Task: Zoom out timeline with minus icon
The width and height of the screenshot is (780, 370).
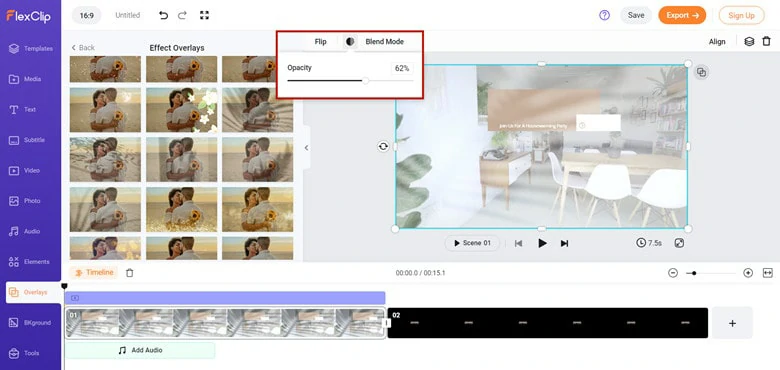Action: [x=673, y=273]
